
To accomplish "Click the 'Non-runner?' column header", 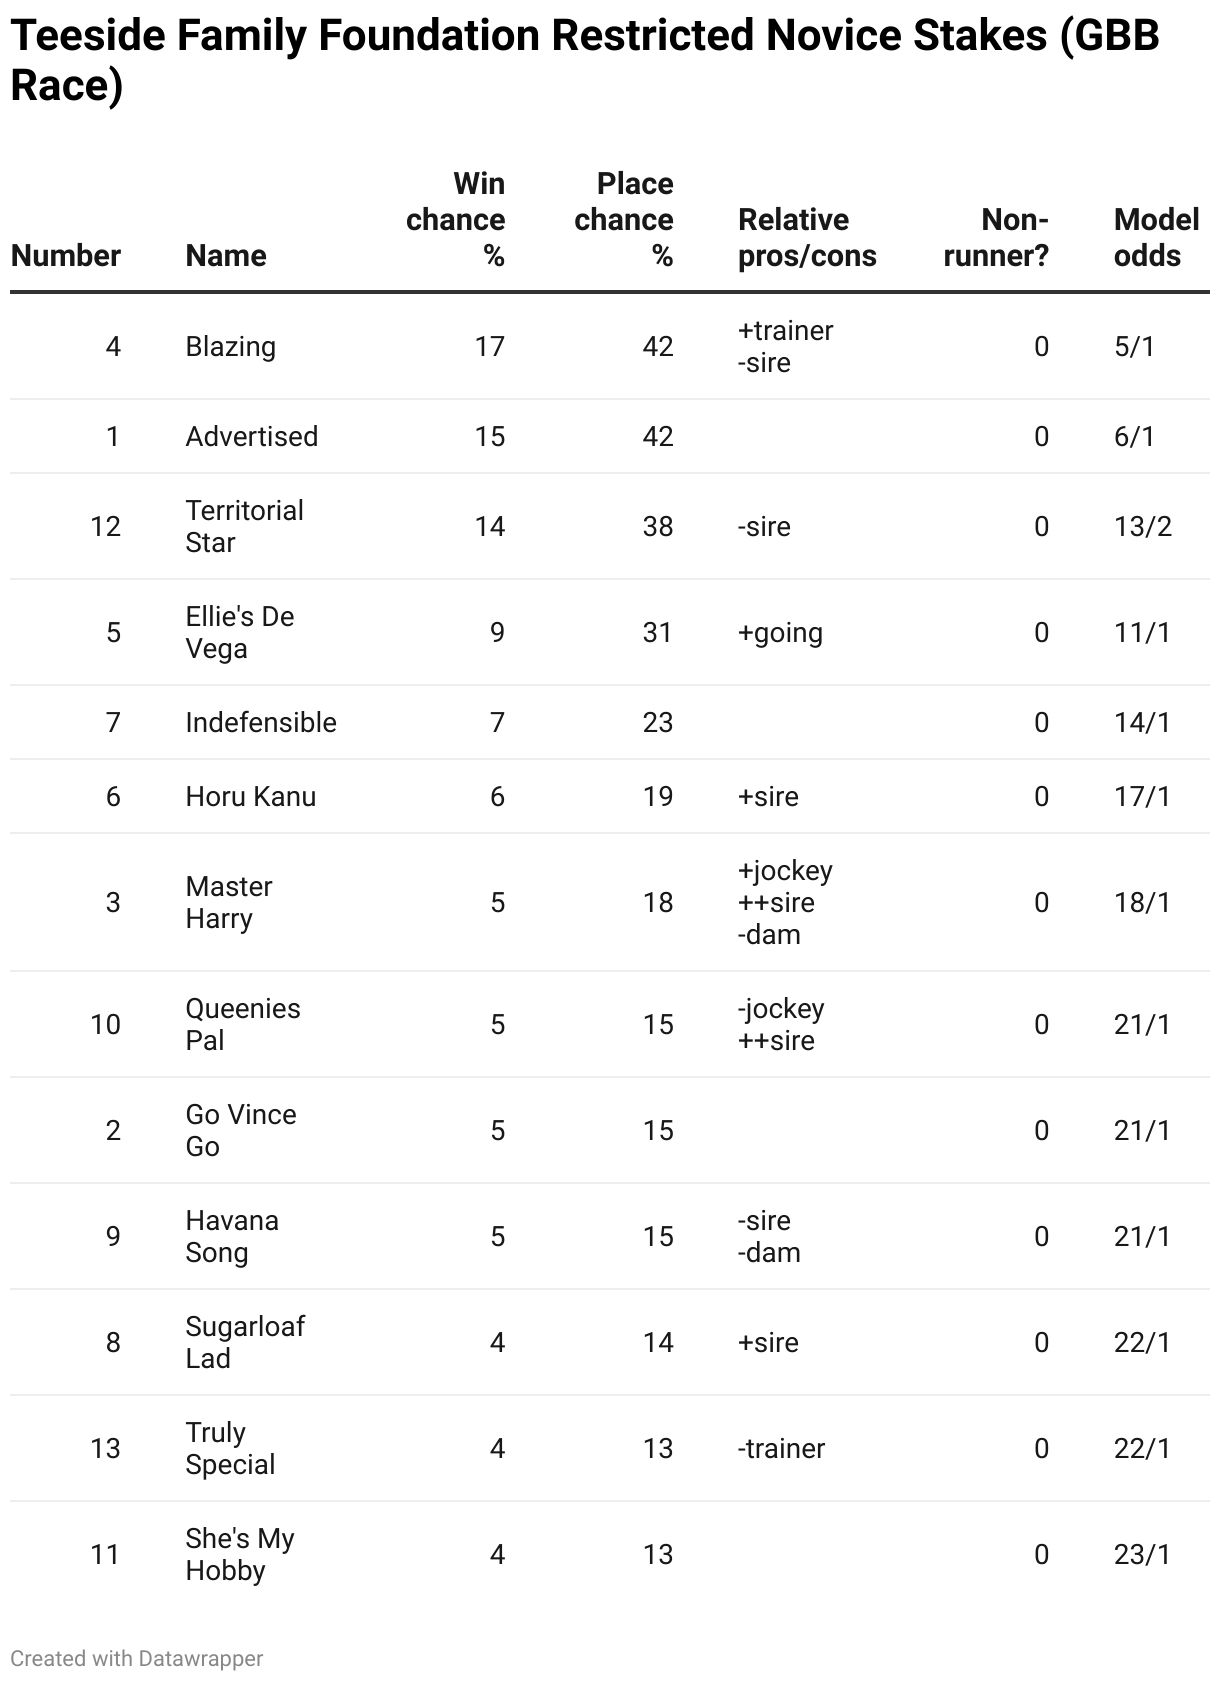I will (x=996, y=237).
